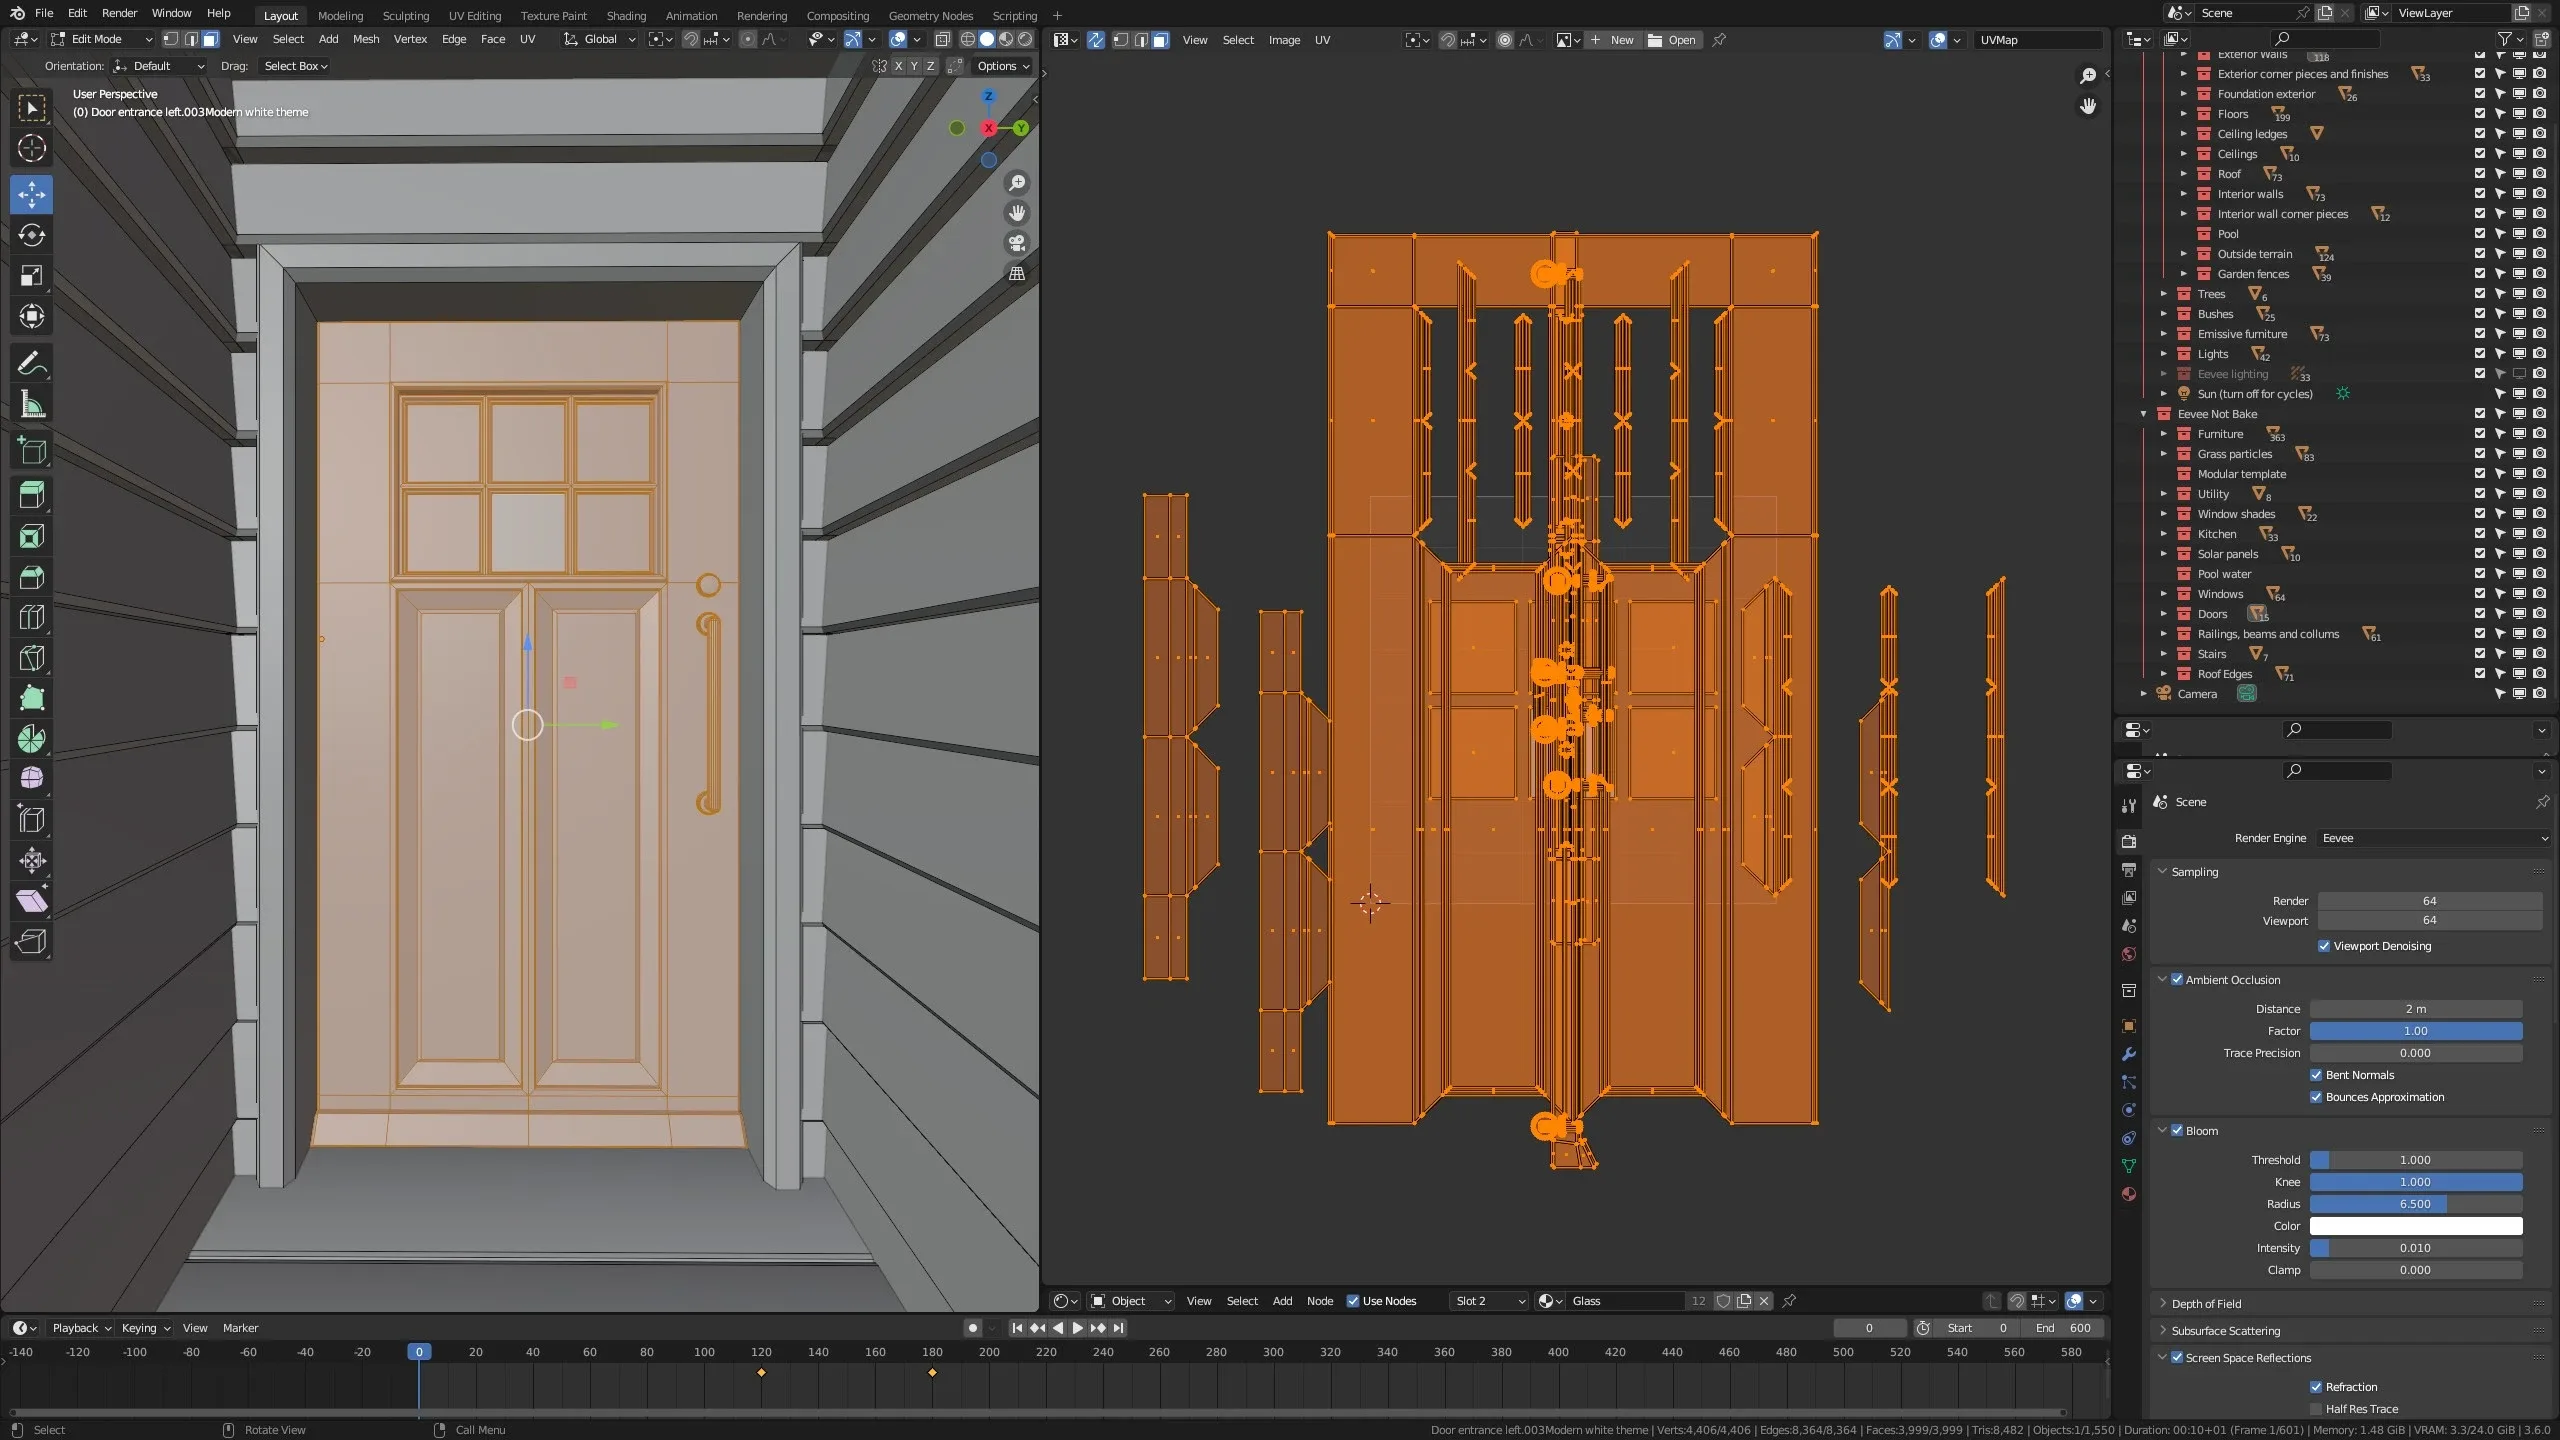Click the play animation button

pos(1077,1328)
